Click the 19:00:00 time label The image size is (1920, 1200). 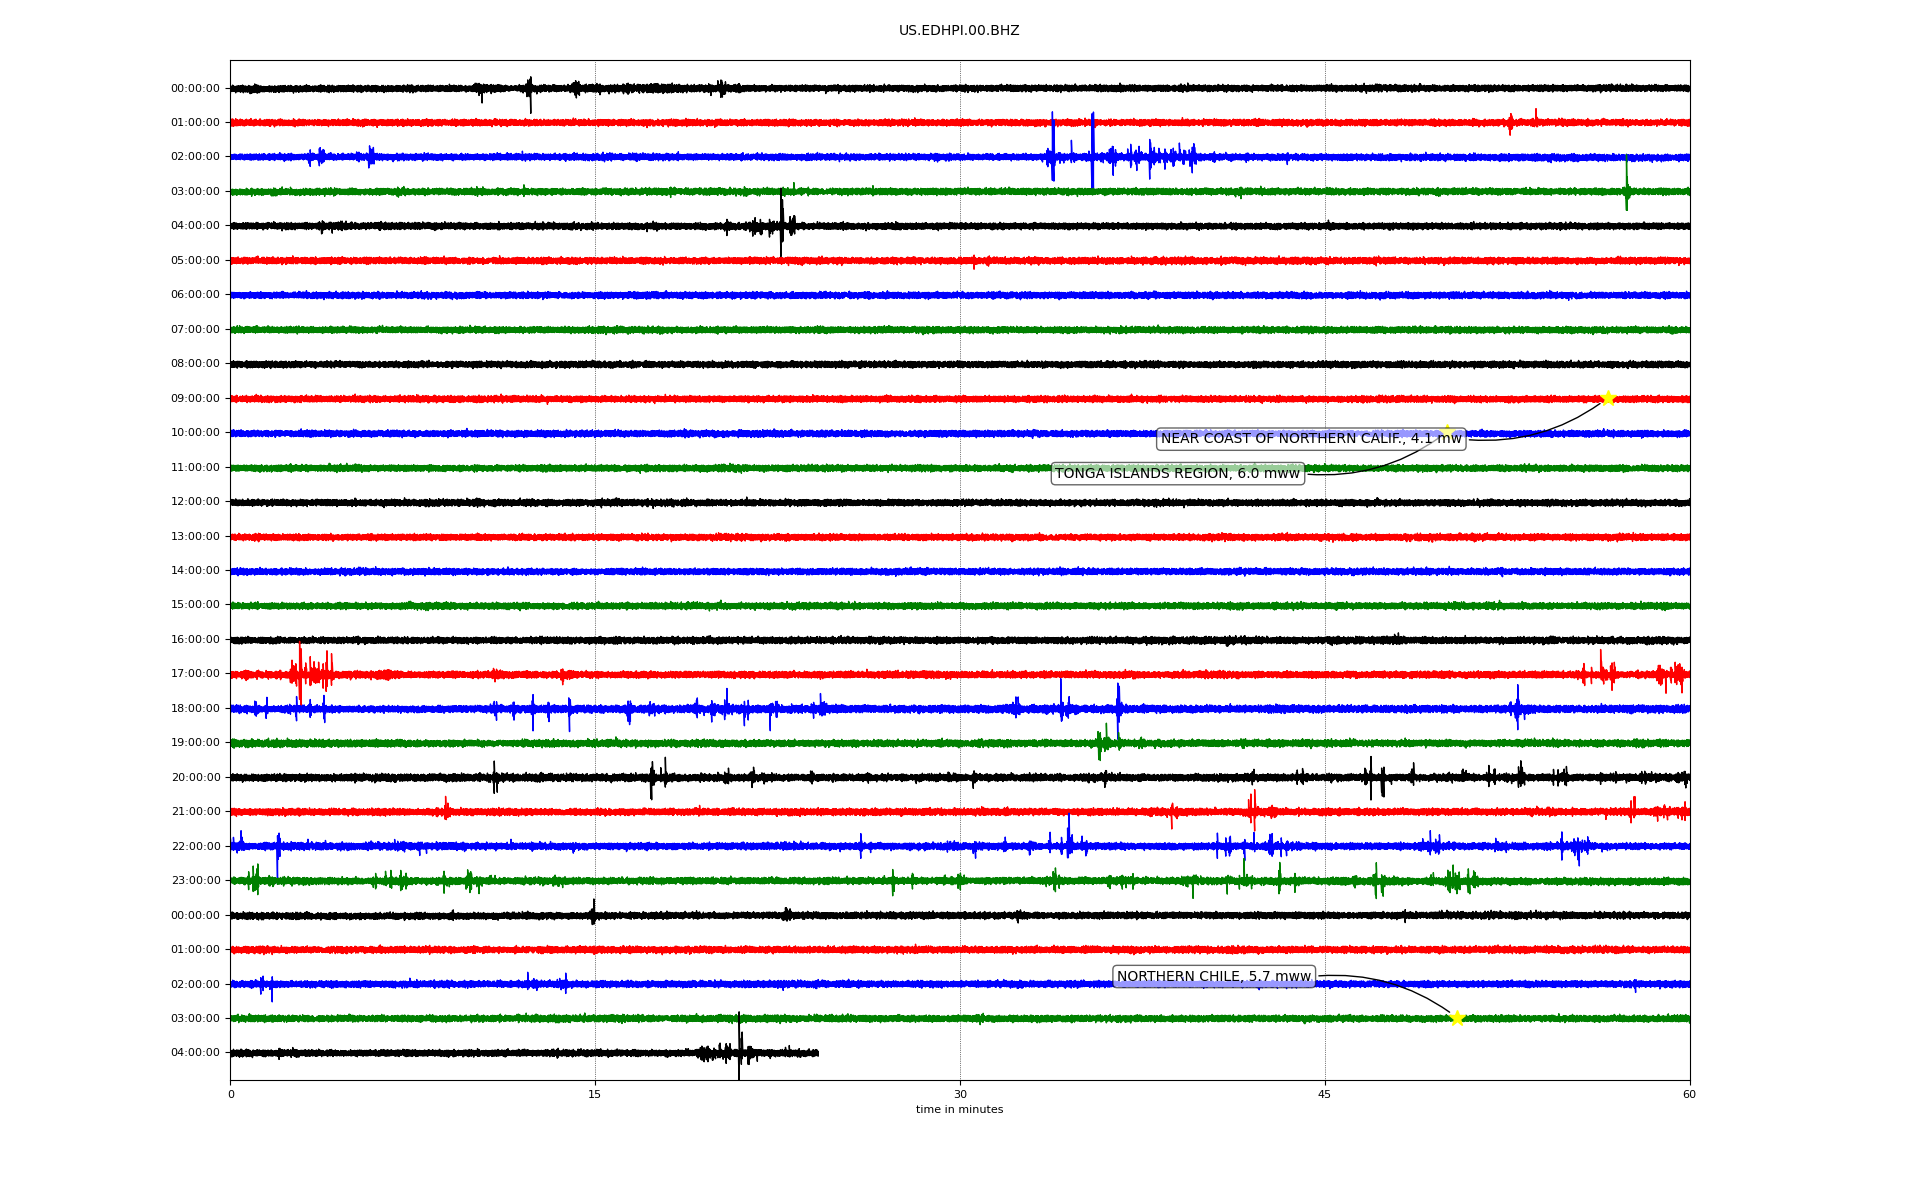tap(195, 743)
